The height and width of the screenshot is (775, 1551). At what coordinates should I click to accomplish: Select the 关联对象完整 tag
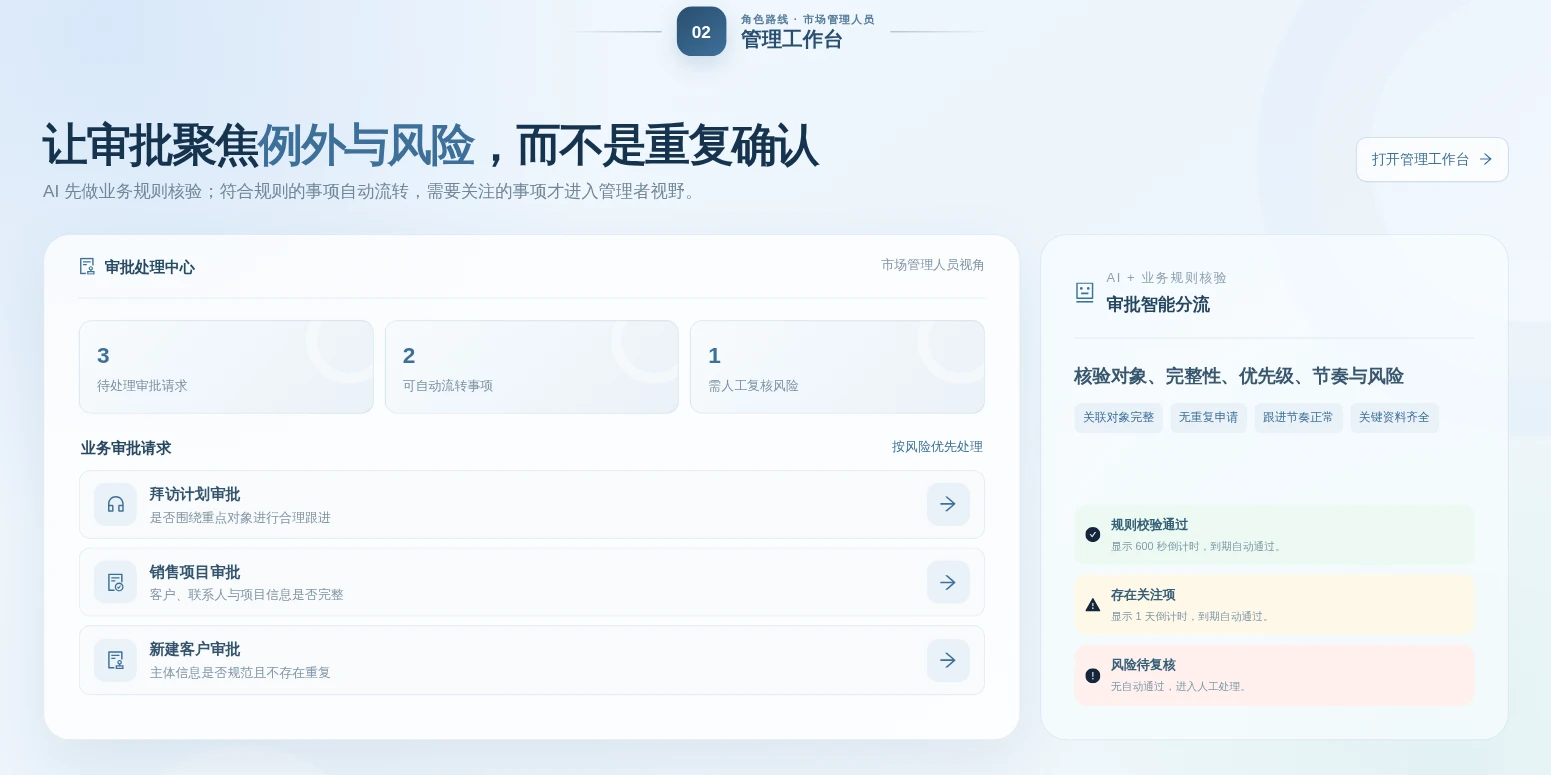click(x=1118, y=418)
